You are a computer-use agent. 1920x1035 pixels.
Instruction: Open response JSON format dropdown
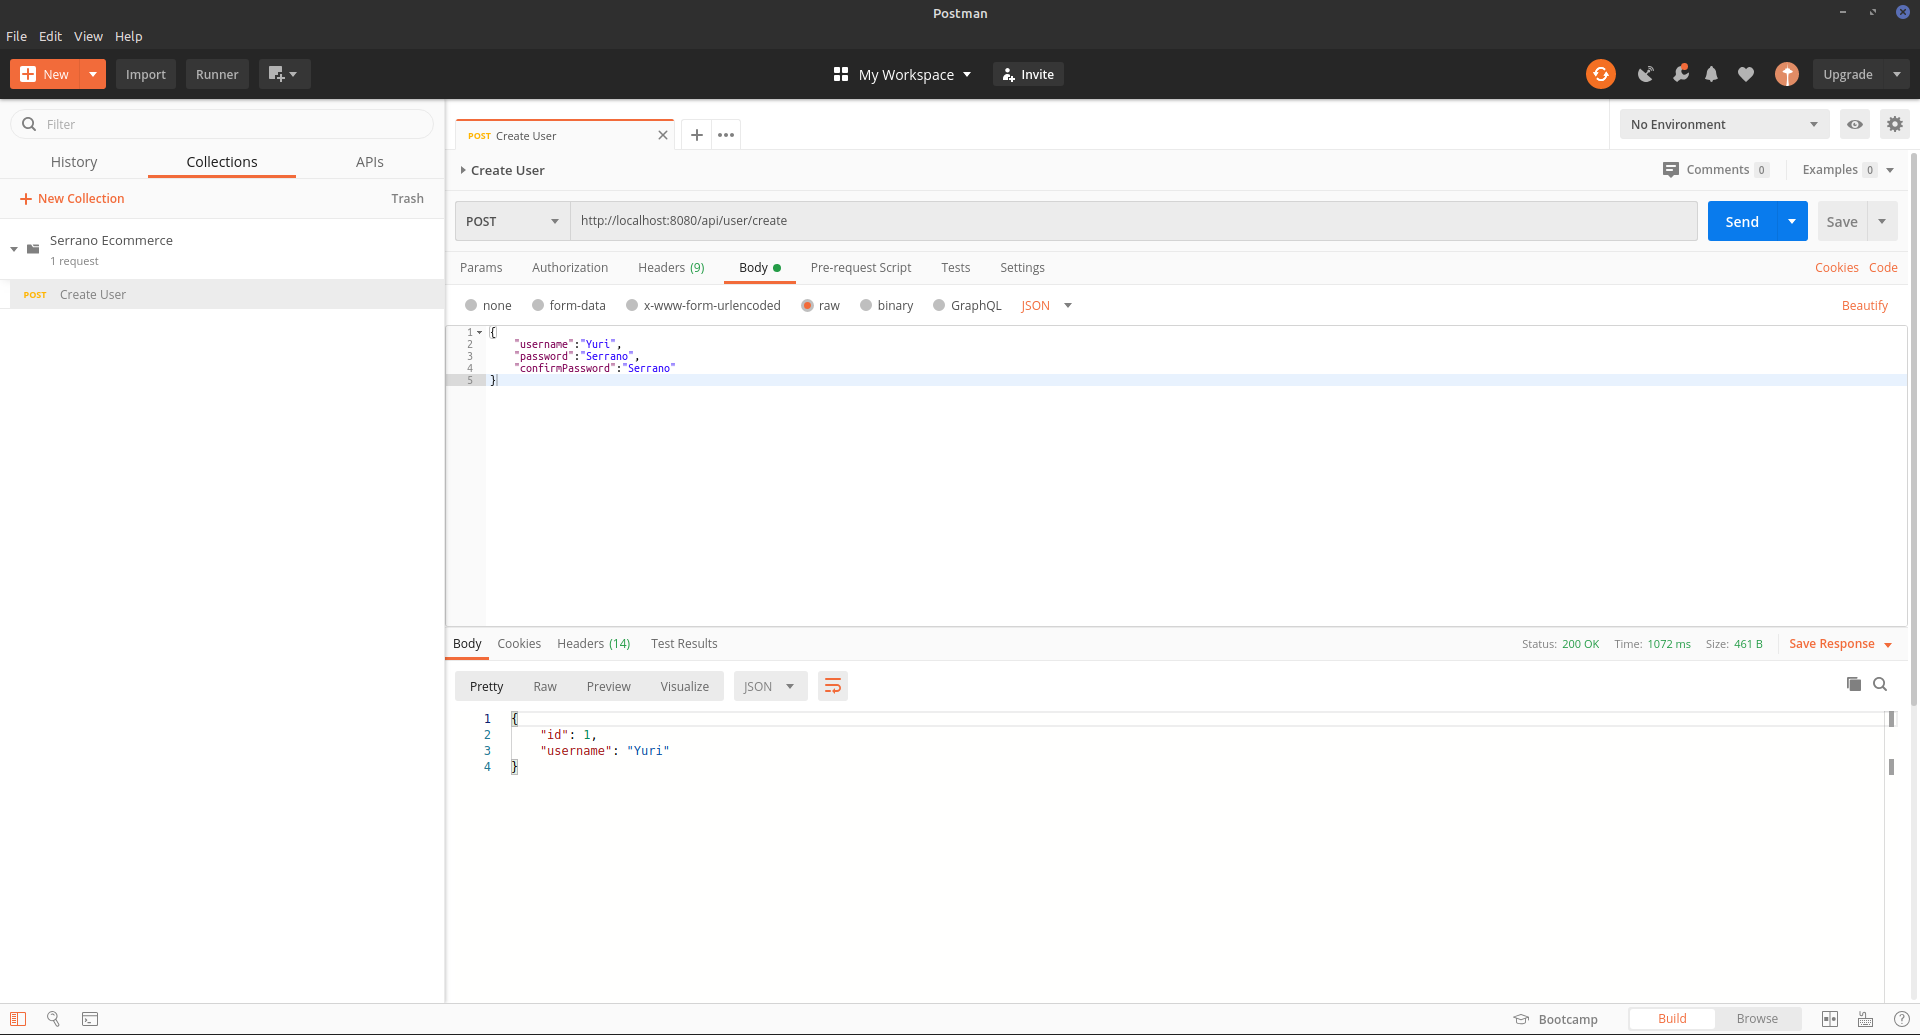(770, 686)
